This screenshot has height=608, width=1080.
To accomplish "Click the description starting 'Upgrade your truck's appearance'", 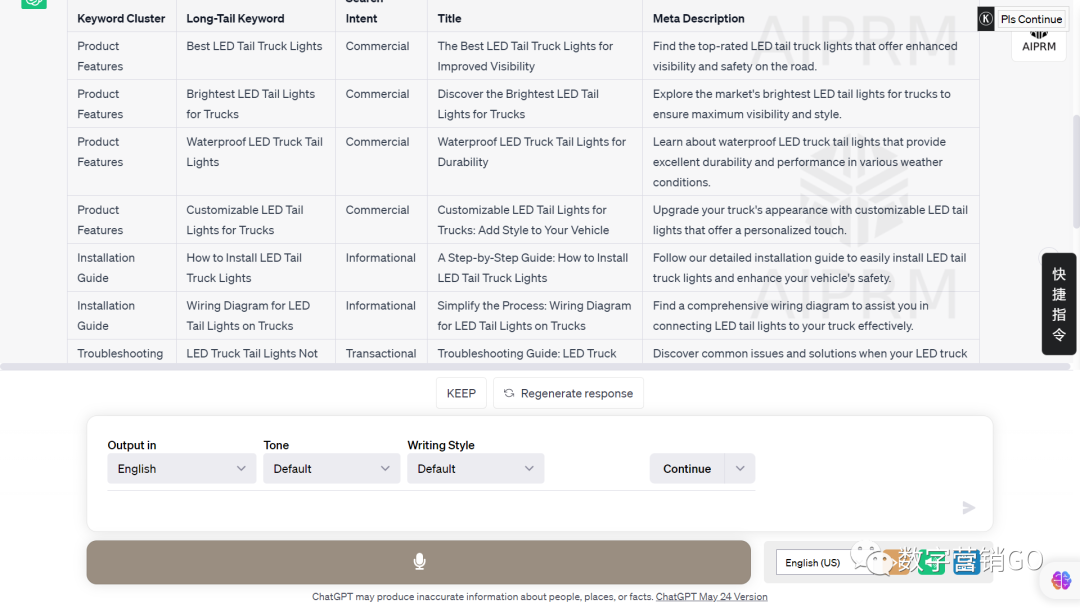I will coord(810,220).
